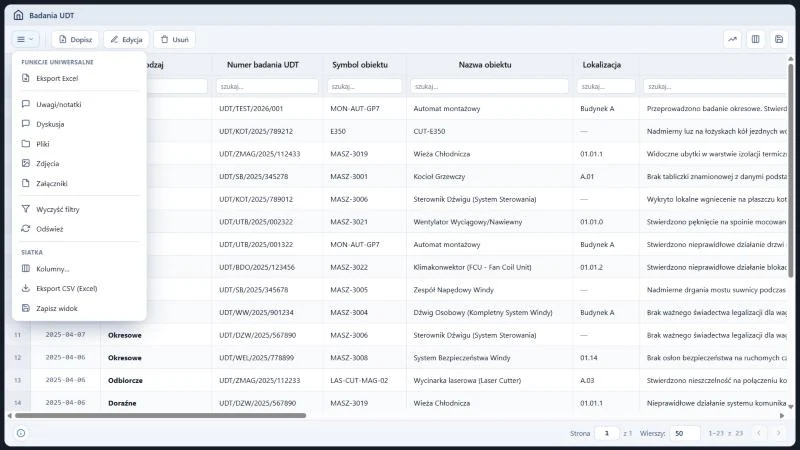Click date 2025-04-07 in row 11
This screenshot has height=450, width=800.
pyautogui.click(x=65, y=335)
